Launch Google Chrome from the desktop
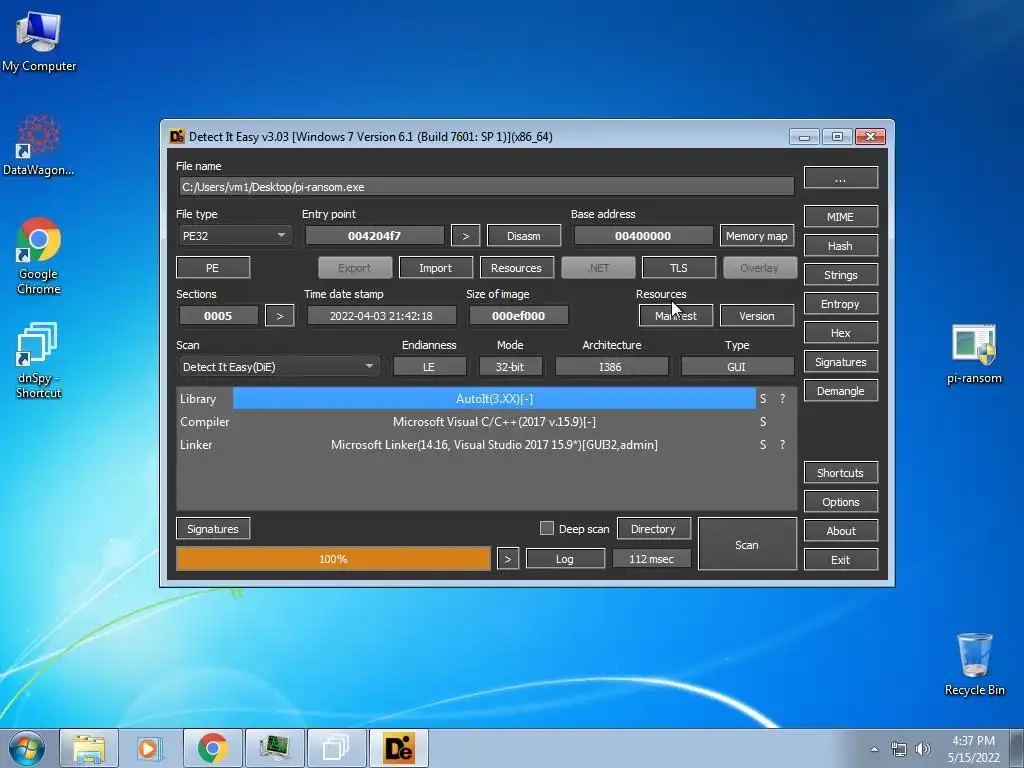Image resolution: width=1024 pixels, height=768 pixels. point(39,256)
